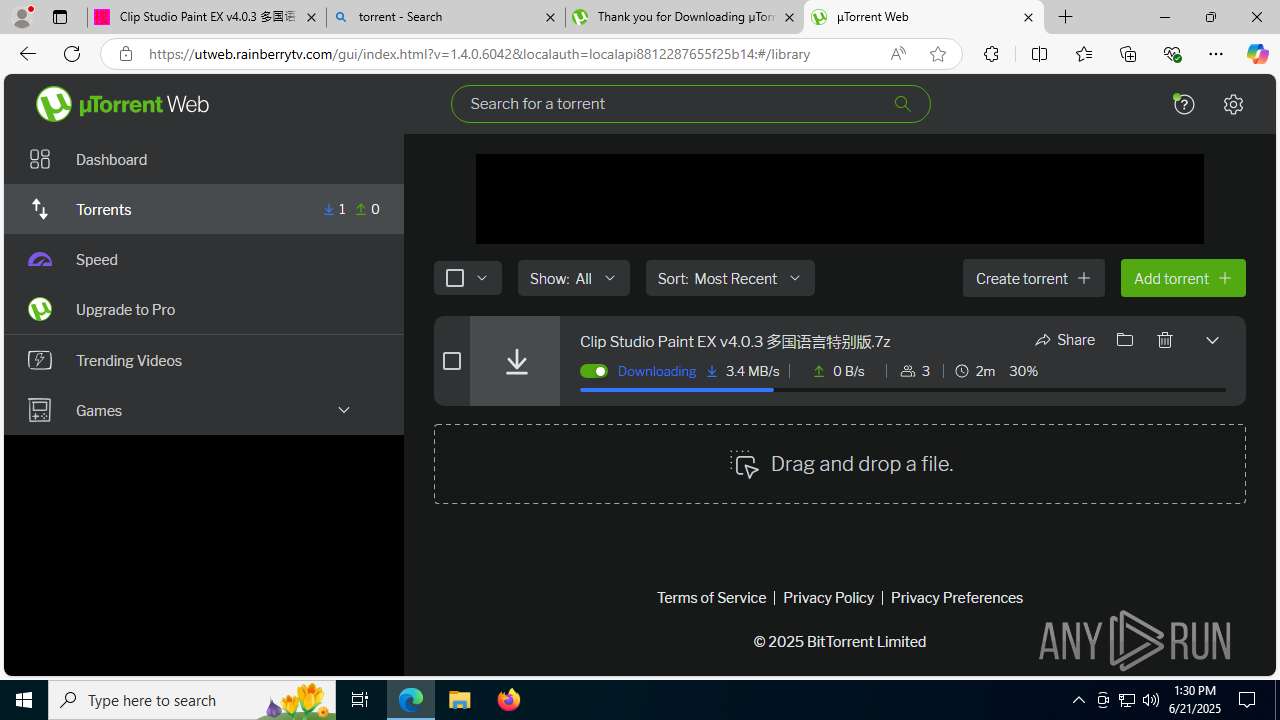This screenshot has width=1280, height=720.
Task: Open Task View on taskbar
Action: [x=360, y=700]
